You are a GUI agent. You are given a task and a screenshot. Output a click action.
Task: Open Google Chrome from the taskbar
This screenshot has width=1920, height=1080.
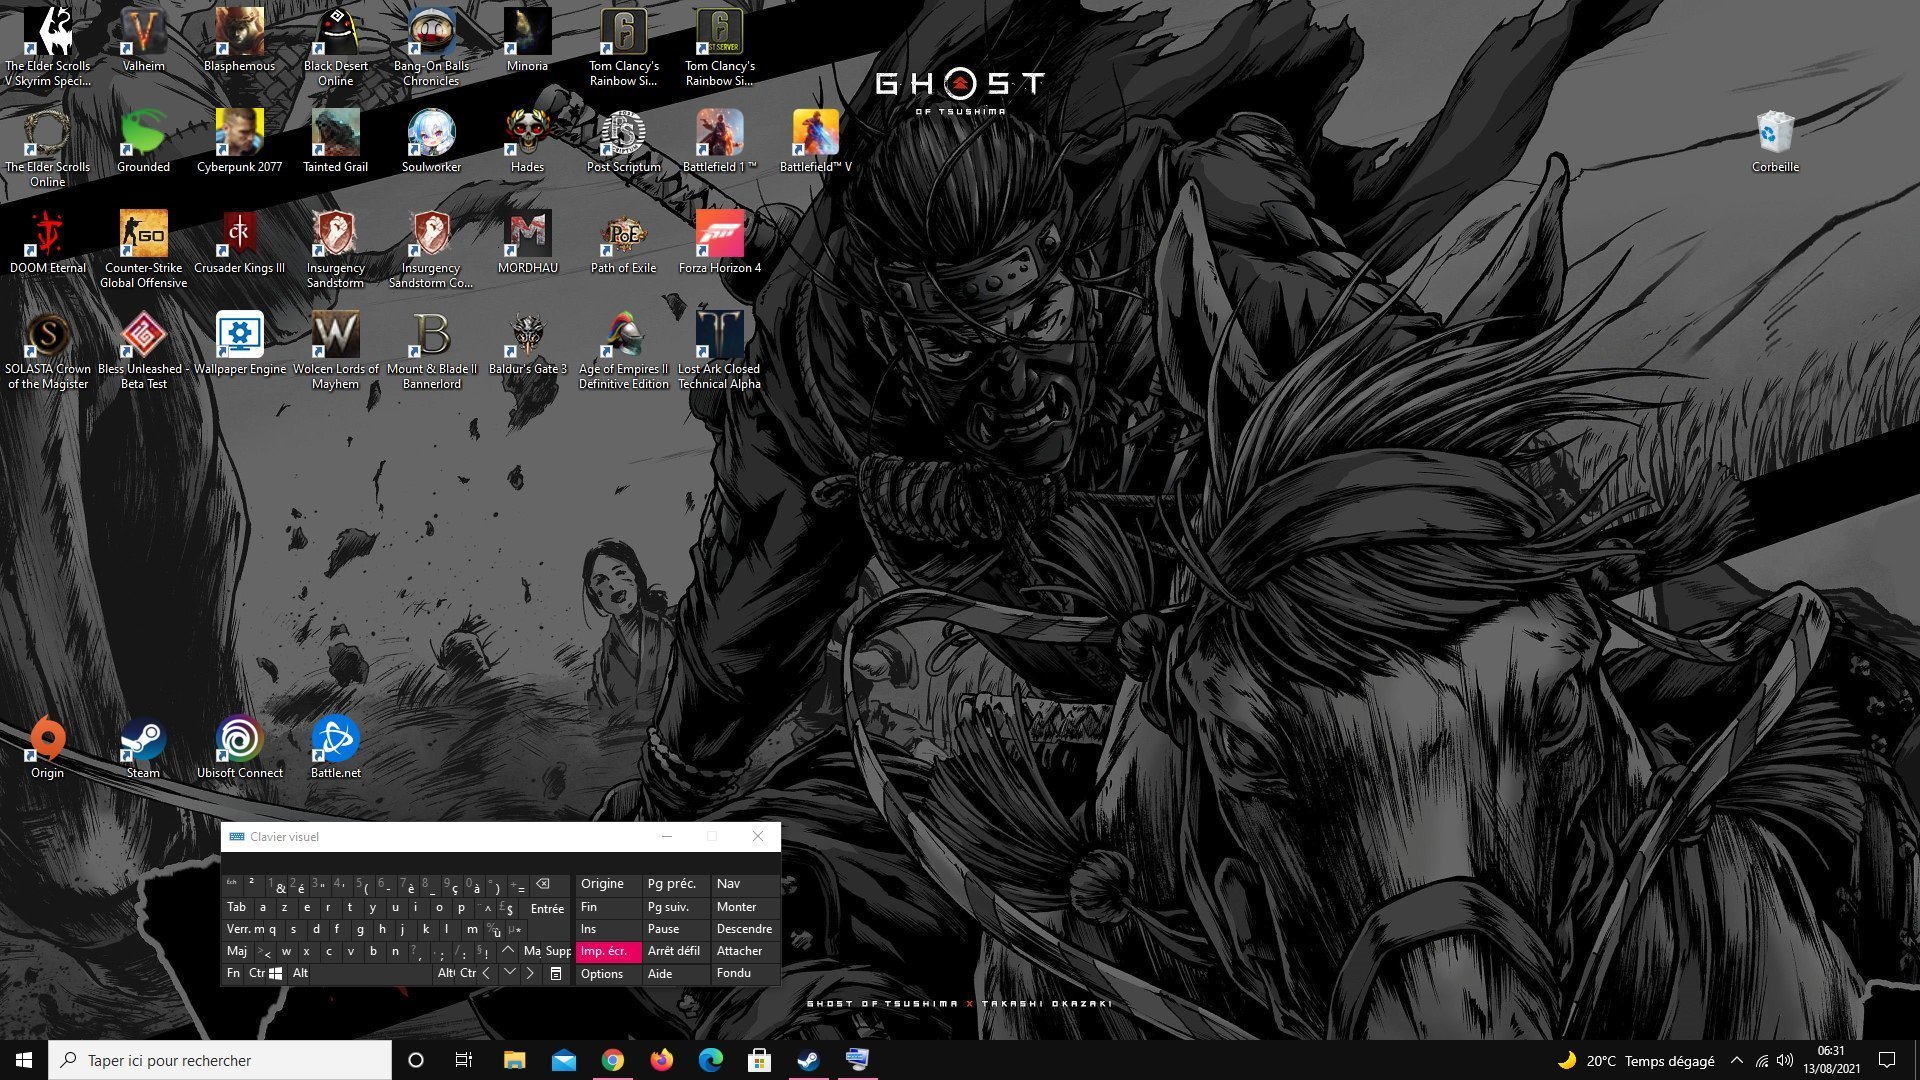[x=612, y=1060]
